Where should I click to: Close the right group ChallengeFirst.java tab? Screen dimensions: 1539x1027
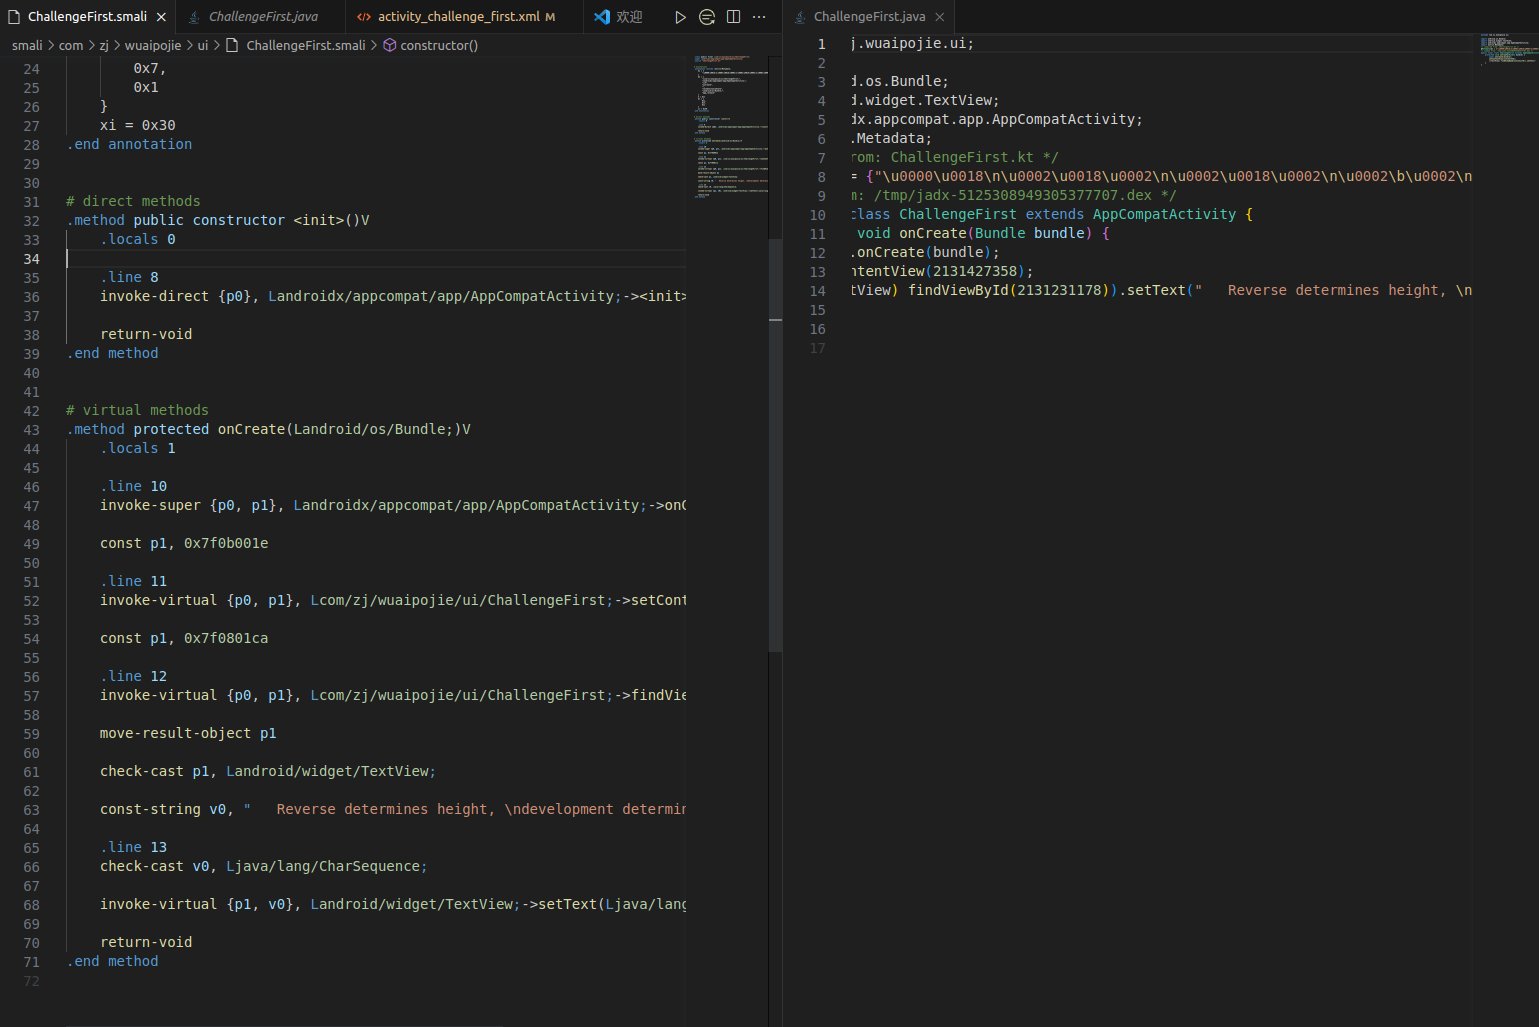pyautogui.click(x=939, y=17)
